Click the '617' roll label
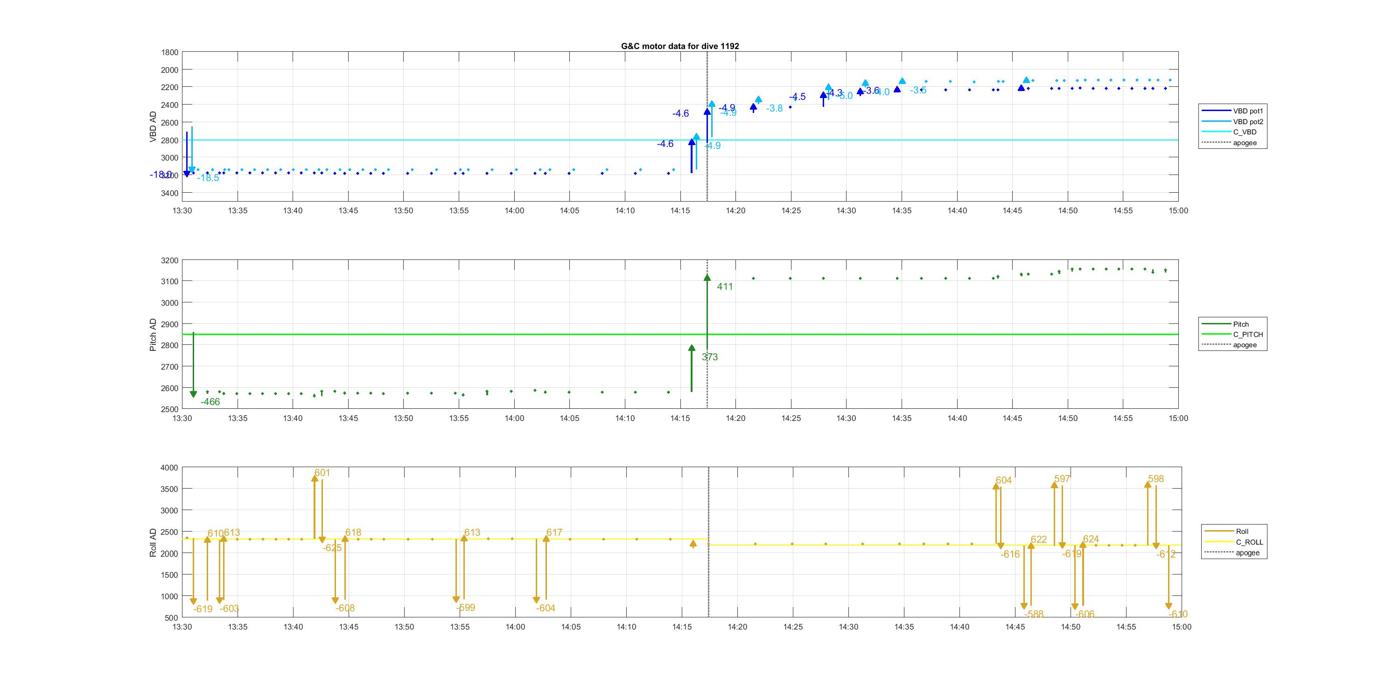 tap(554, 533)
